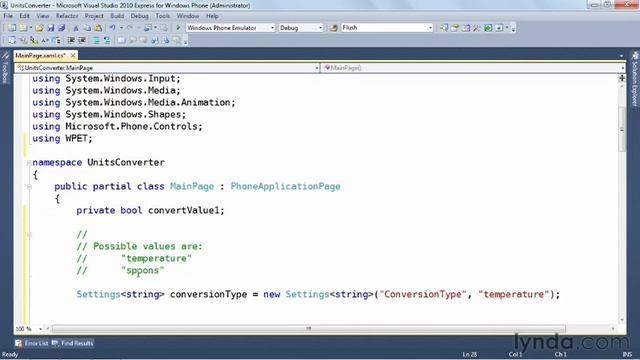Open the undo history dropdown arrow

click(x=121, y=28)
